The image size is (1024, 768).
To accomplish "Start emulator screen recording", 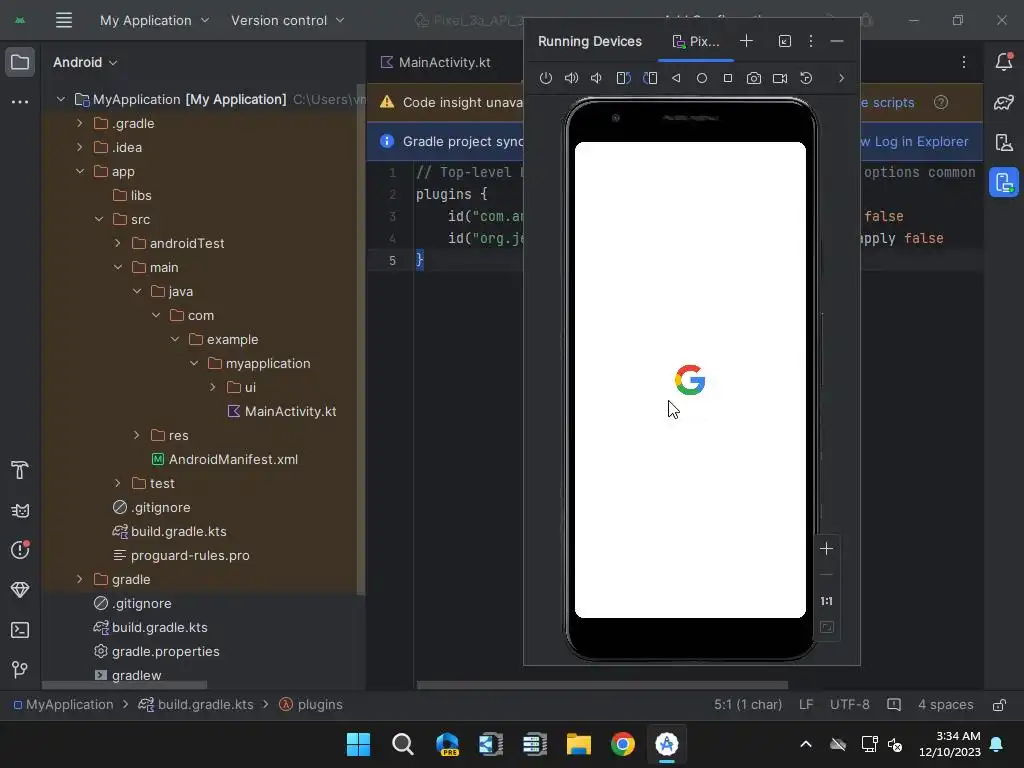I will (780, 78).
